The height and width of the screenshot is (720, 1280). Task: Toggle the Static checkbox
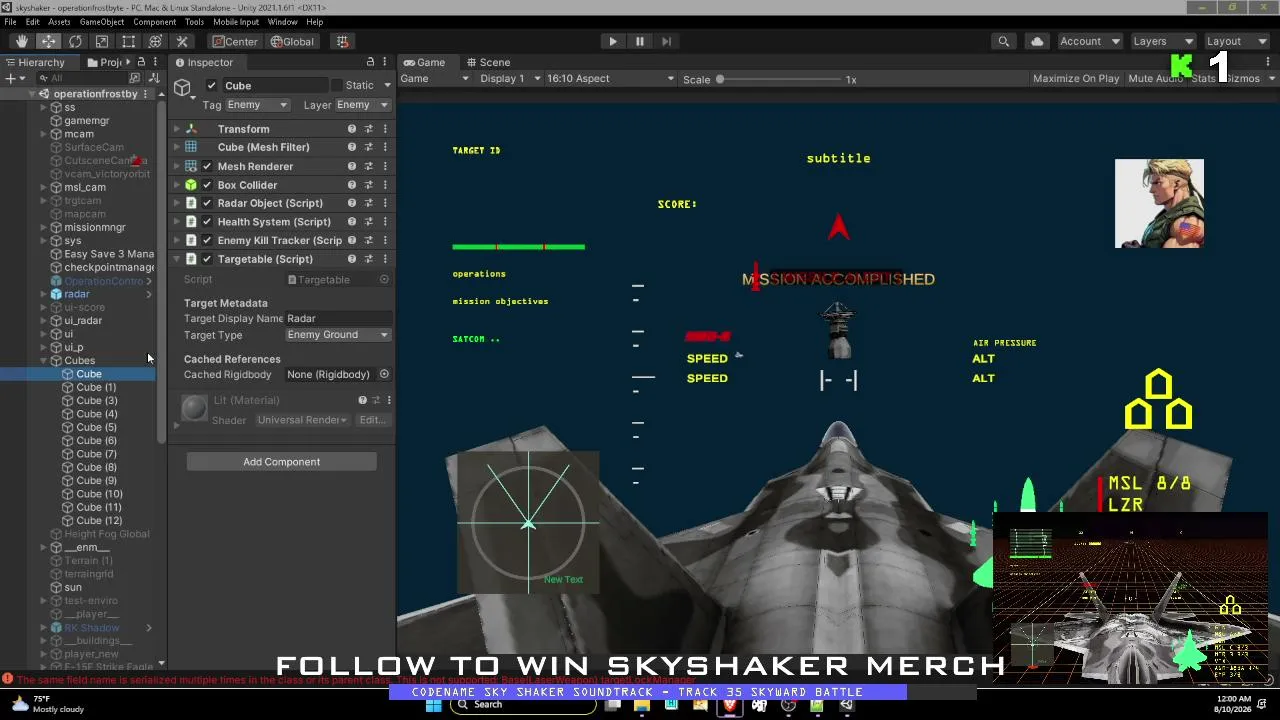[x=337, y=85]
